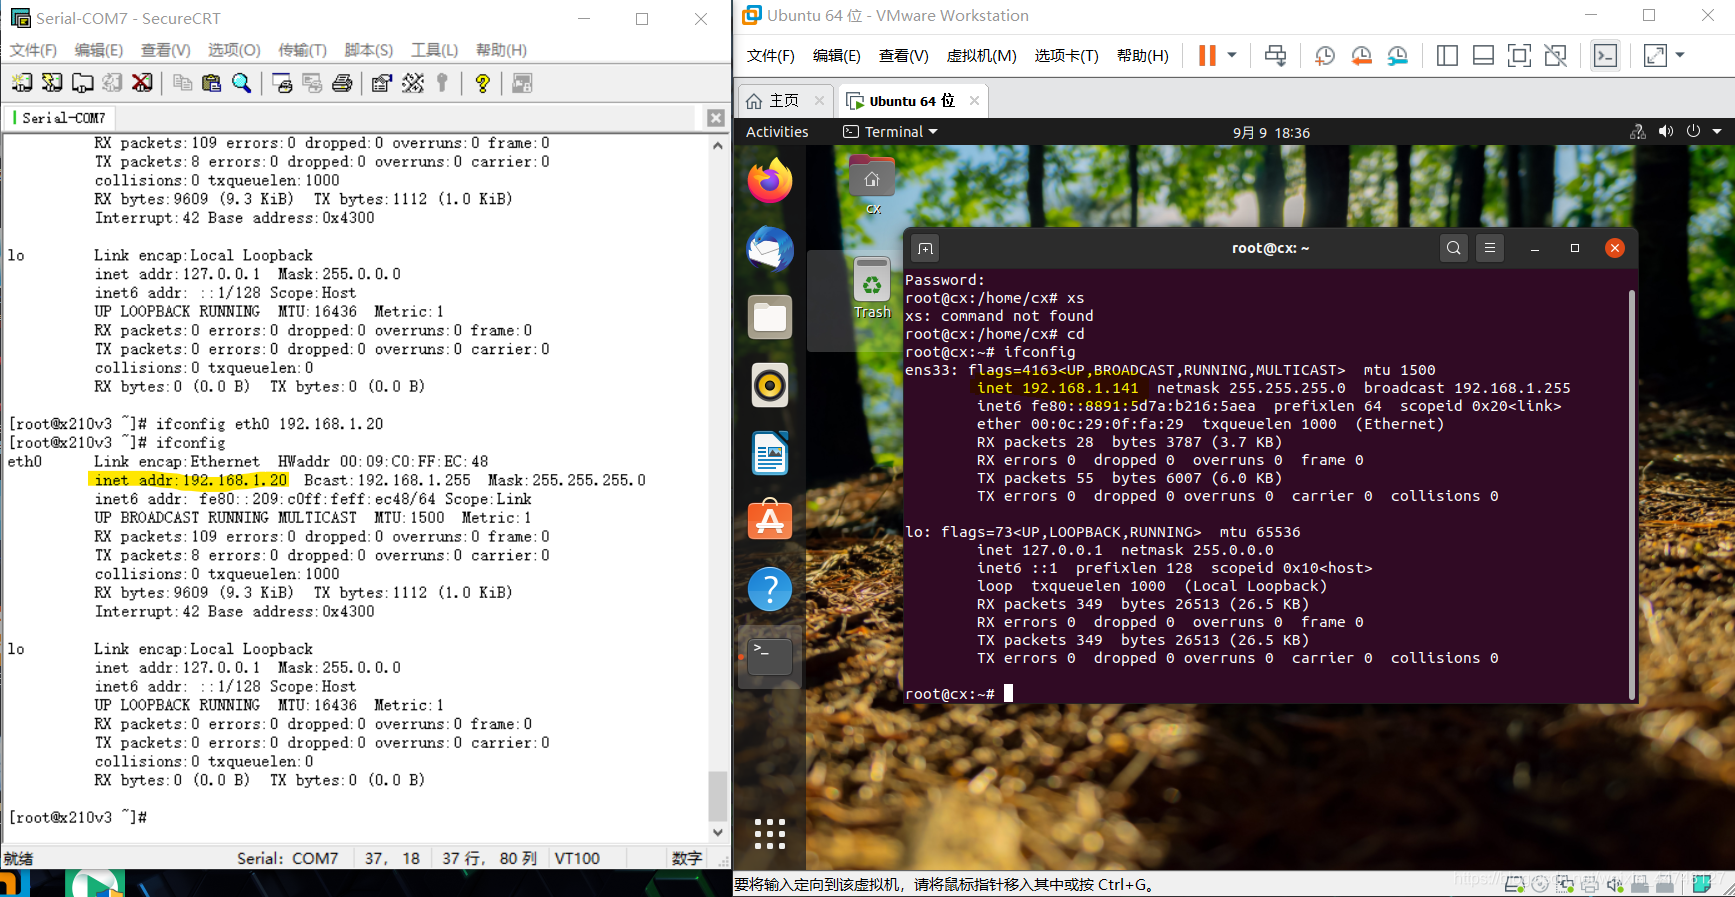Click Show Applications grid in dock
The height and width of the screenshot is (897, 1735).
[x=770, y=834]
